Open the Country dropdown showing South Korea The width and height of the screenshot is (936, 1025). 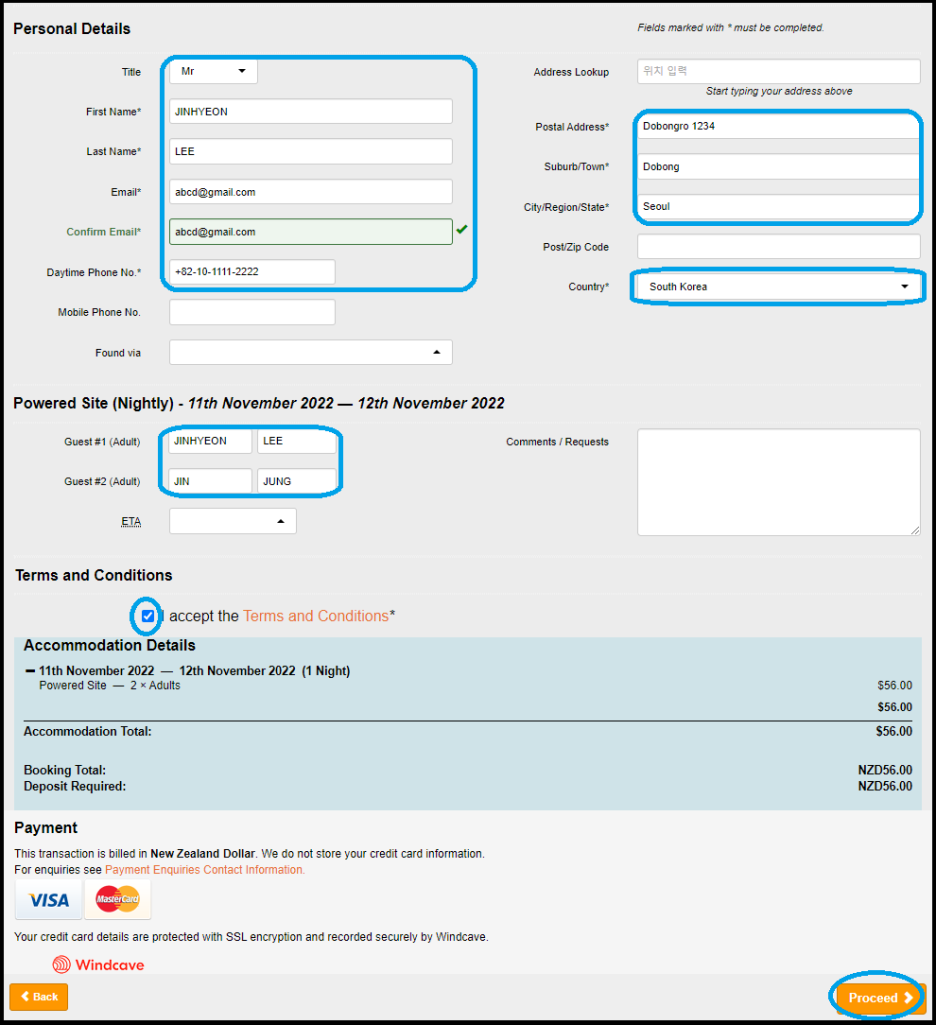click(x=778, y=287)
